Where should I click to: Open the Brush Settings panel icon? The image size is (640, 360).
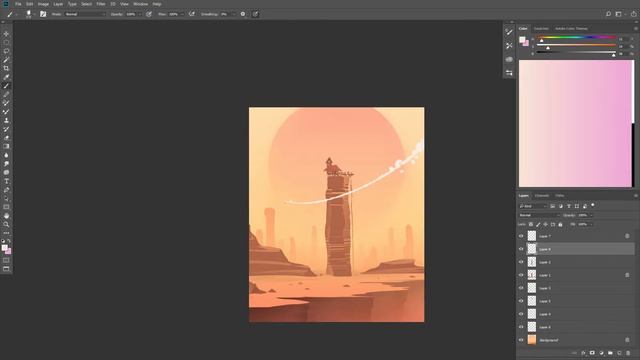[x=43, y=14]
